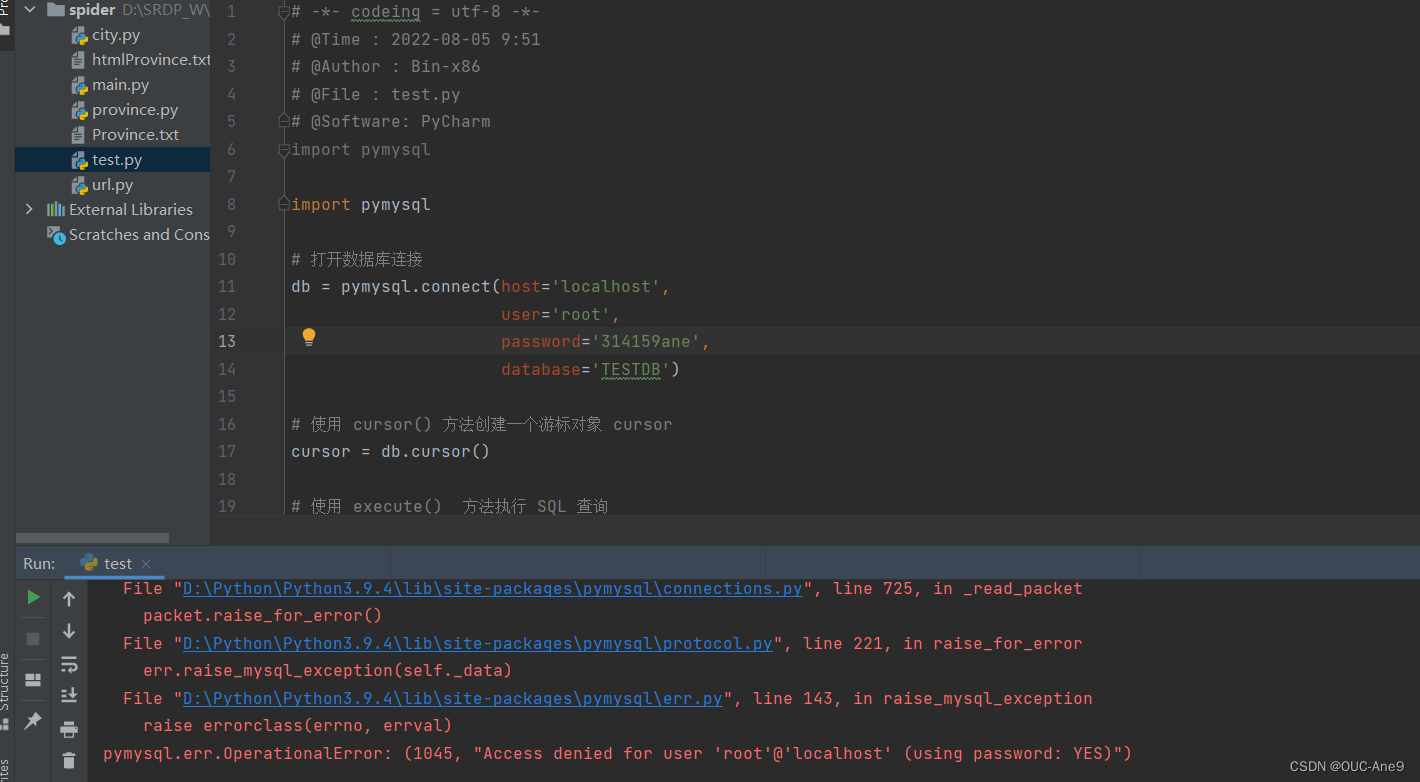Select url.py in the project tree
1420x782 pixels.
pyautogui.click(x=112, y=185)
